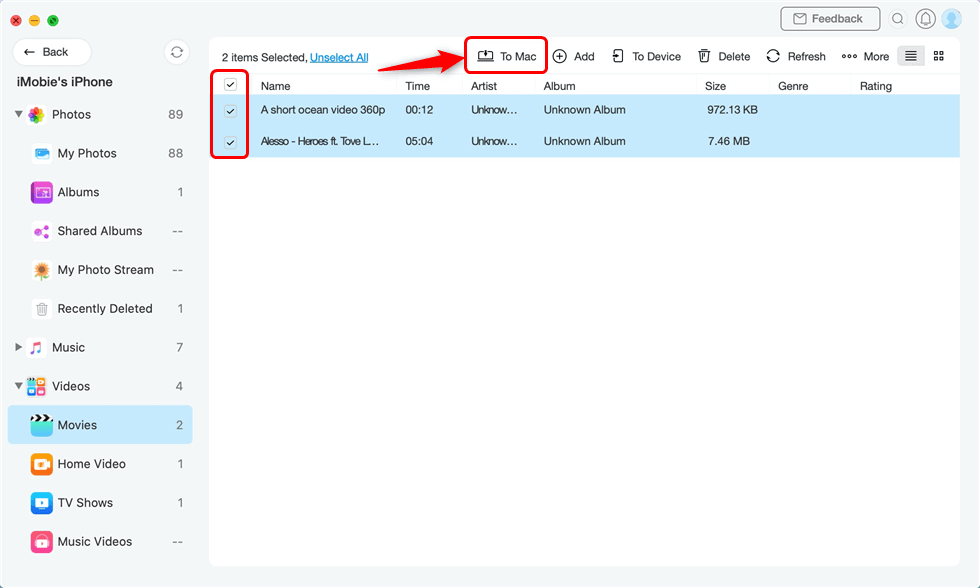This screenshot has width=980, height=588.
Task: Toggle the select-all header checkbox
Action: tap(231, 84)
